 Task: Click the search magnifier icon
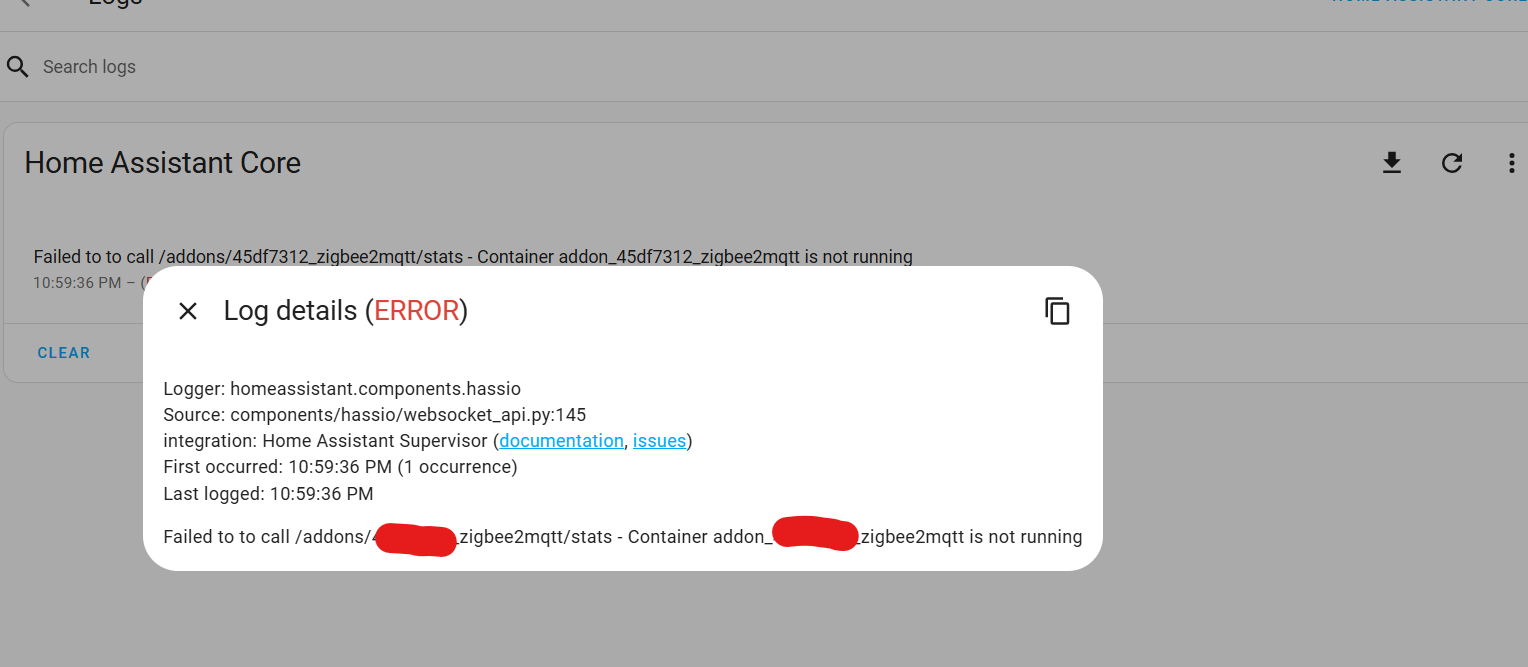17,66
